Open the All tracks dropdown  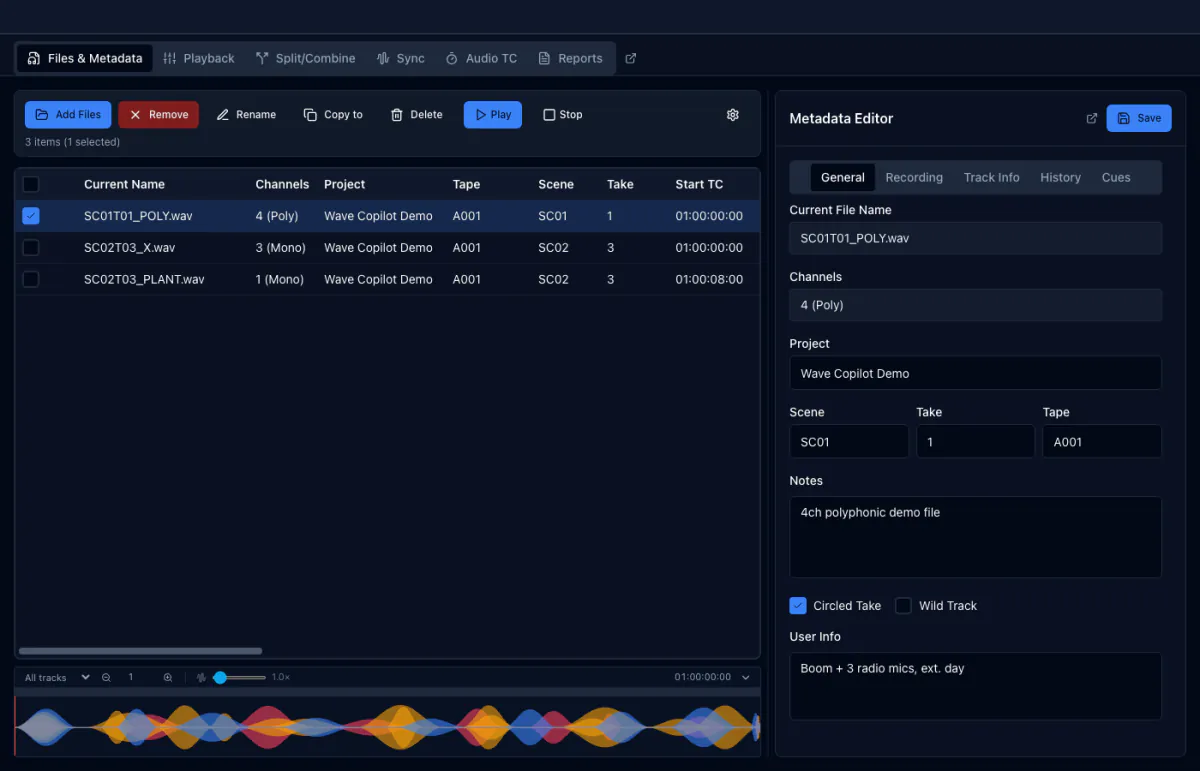(x=57, y=677)
